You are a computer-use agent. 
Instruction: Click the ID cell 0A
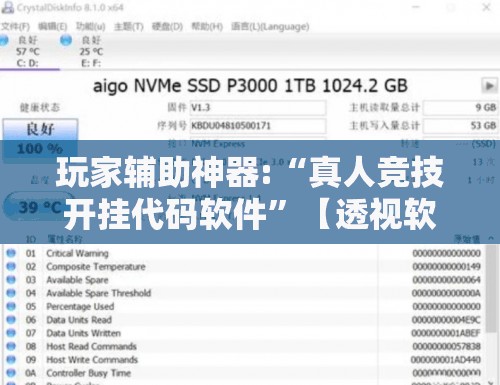pyautogui.click(x=31, y=373)
